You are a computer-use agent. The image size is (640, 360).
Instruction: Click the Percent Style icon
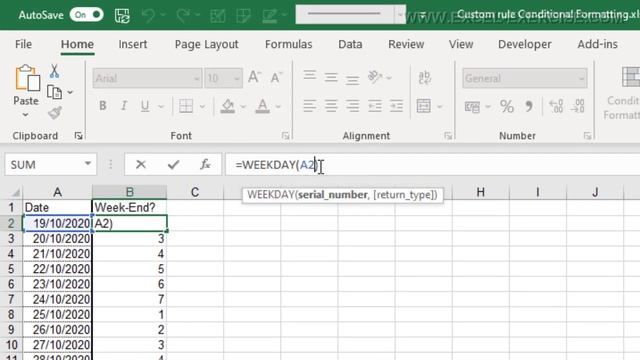point(507,107)
